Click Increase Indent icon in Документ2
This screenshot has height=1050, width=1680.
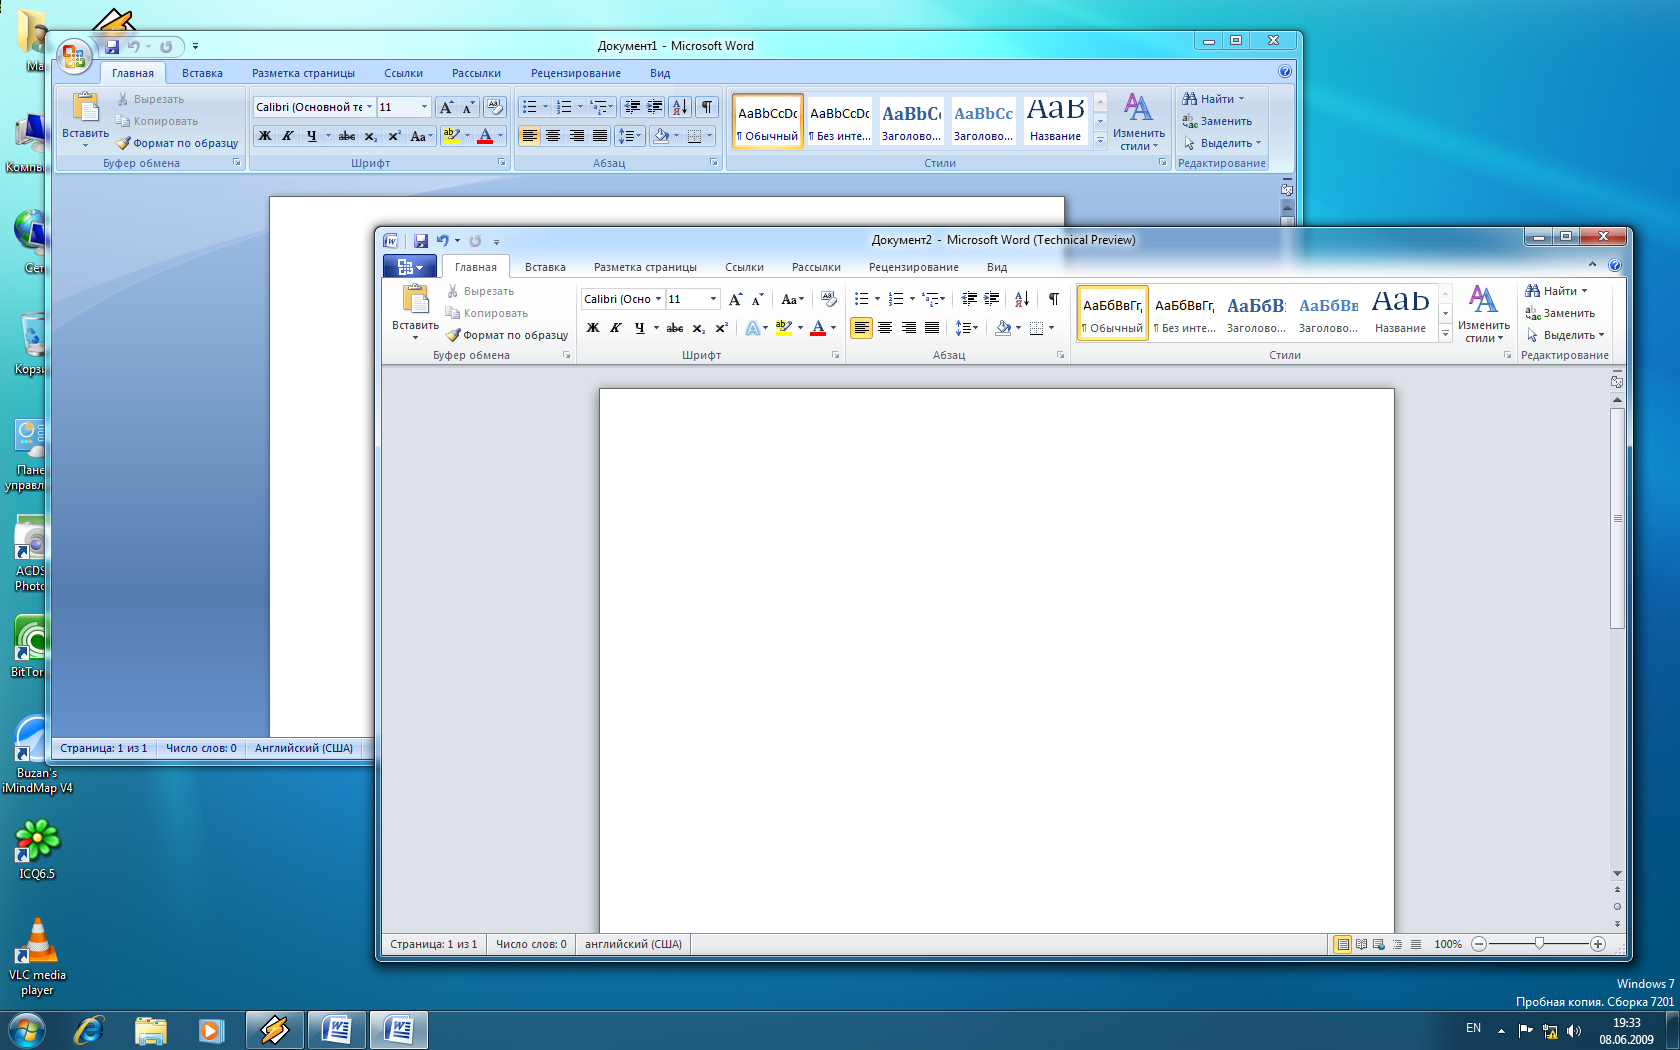tap(992, 299)
